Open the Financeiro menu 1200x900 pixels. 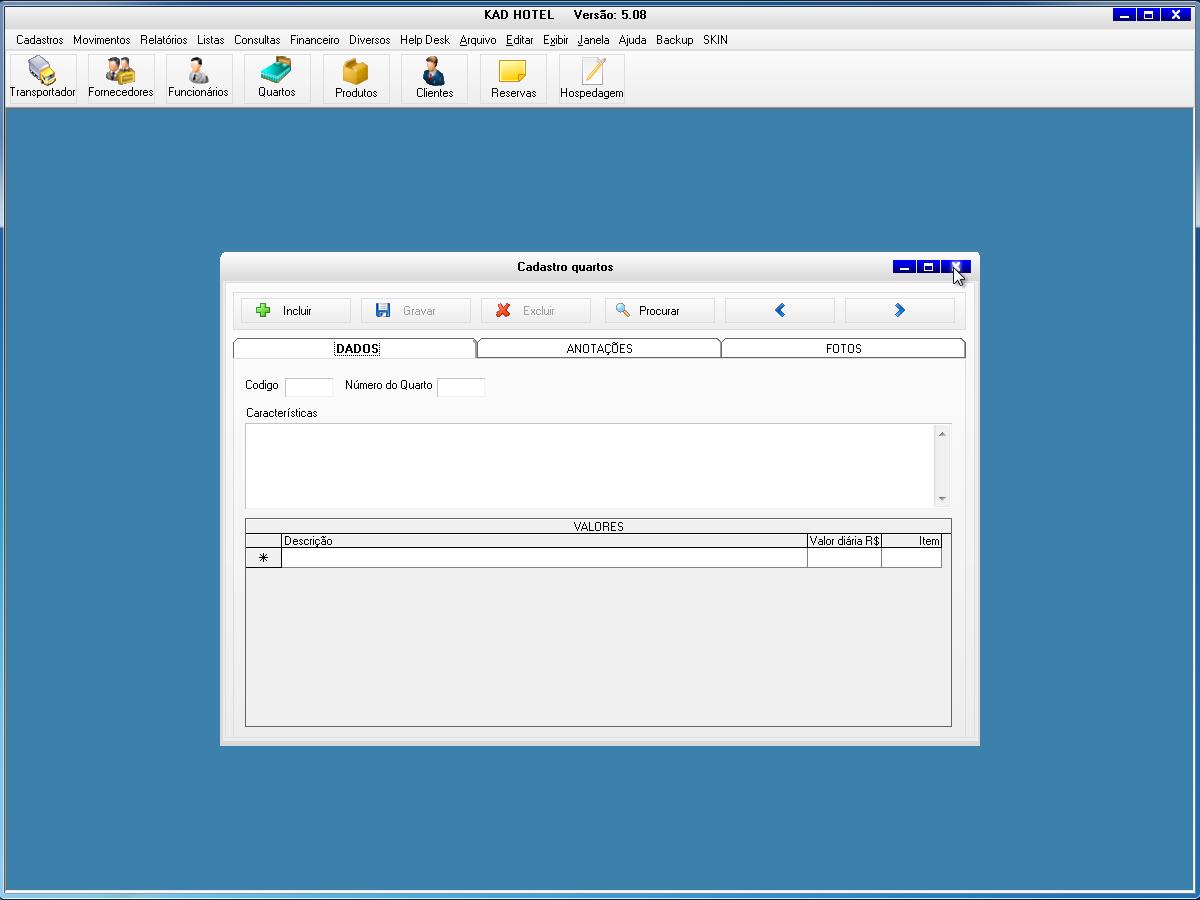[x=315, y=40]
